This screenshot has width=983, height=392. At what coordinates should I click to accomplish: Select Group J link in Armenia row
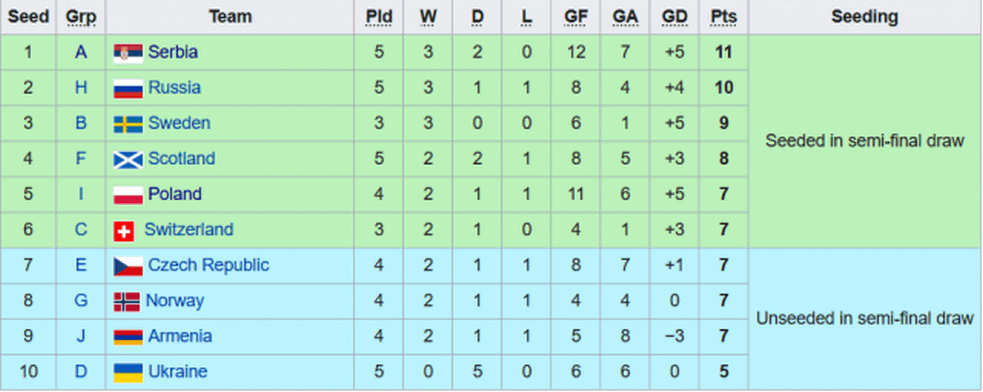coord(81,336)
